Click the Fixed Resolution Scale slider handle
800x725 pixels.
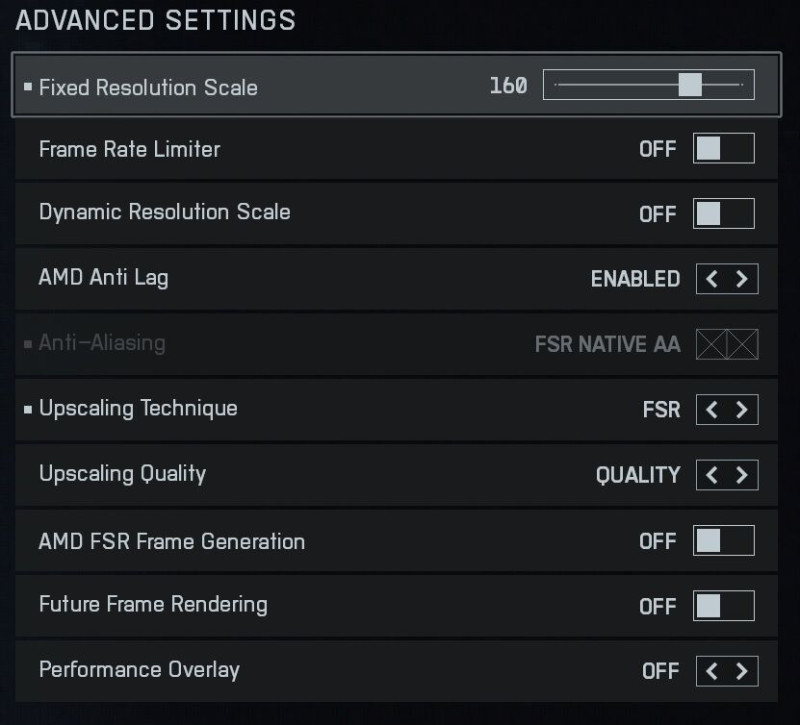[x=690, y=85]
